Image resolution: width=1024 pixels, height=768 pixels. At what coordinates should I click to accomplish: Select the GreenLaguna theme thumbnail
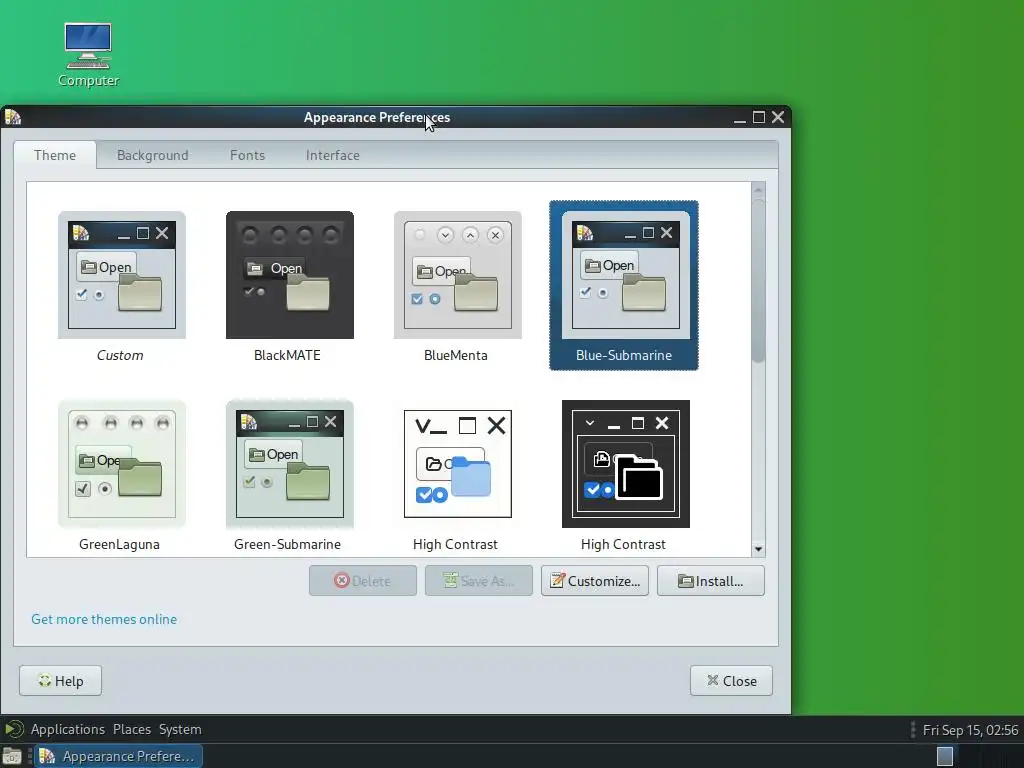tap(121, 464)
